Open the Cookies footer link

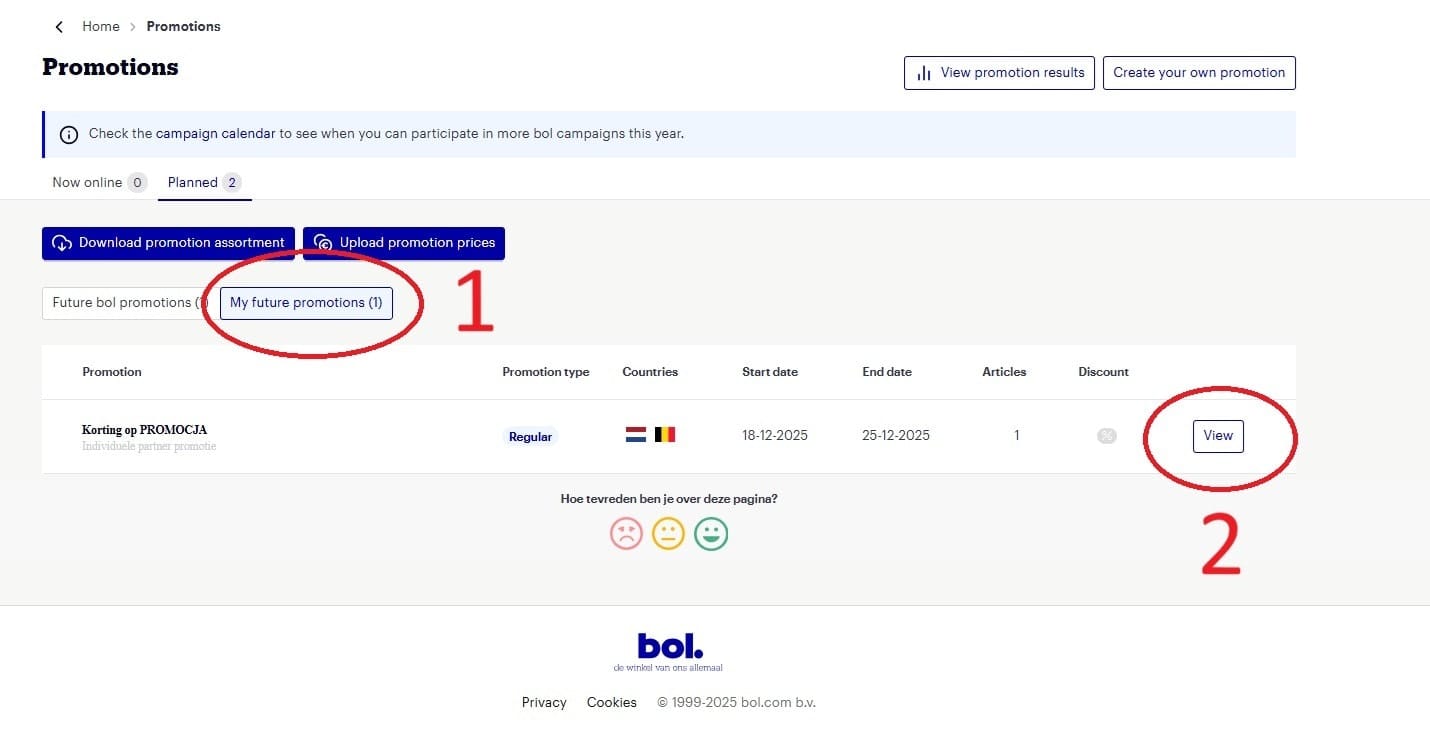pyautogui.click(x=612, y=702)
